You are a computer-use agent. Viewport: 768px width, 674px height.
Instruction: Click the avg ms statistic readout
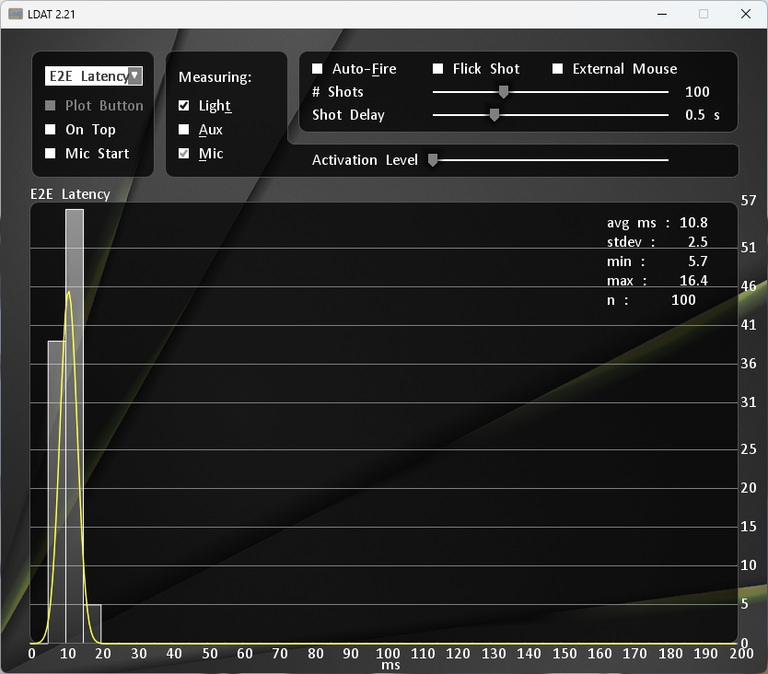click(x=657, y=223)
